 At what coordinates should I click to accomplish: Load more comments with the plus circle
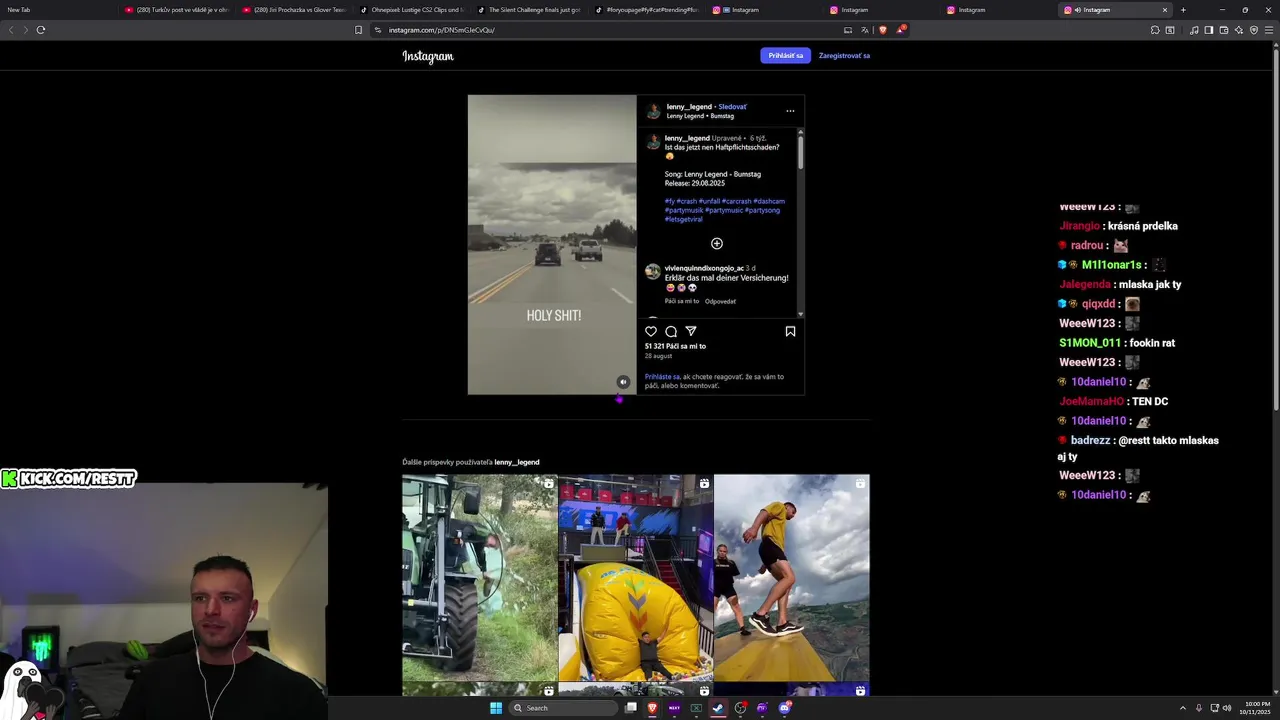(x=717, y=243)
